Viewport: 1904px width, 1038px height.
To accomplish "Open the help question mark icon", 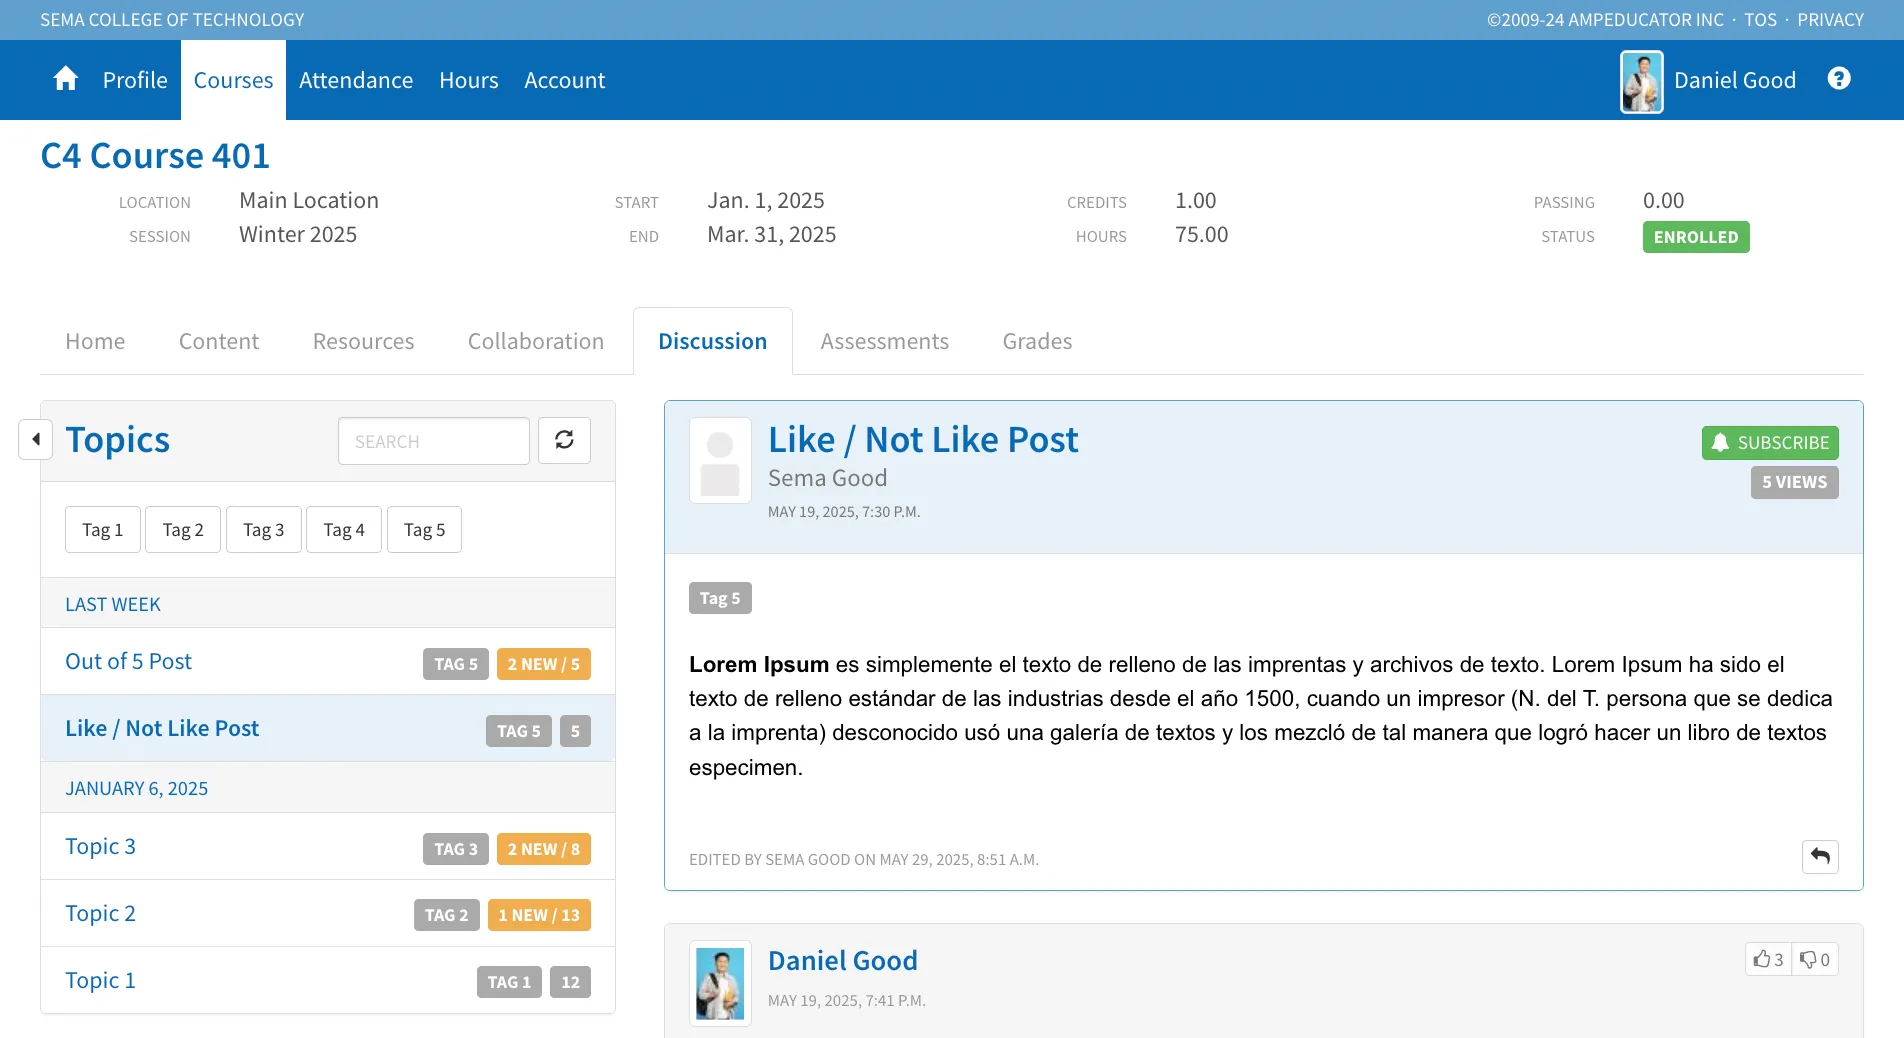I will click(x=1839, y=79).
